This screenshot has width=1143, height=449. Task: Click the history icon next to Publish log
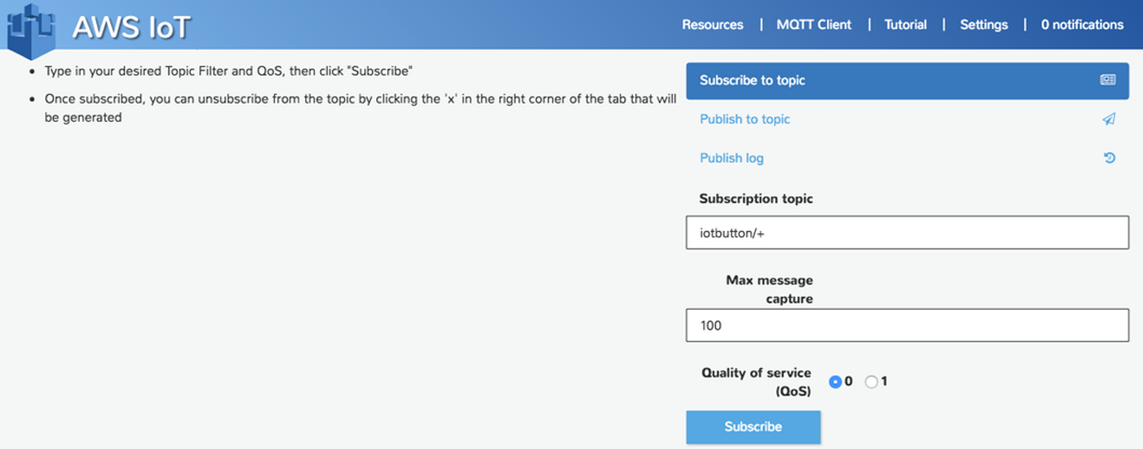[1108, 158]
